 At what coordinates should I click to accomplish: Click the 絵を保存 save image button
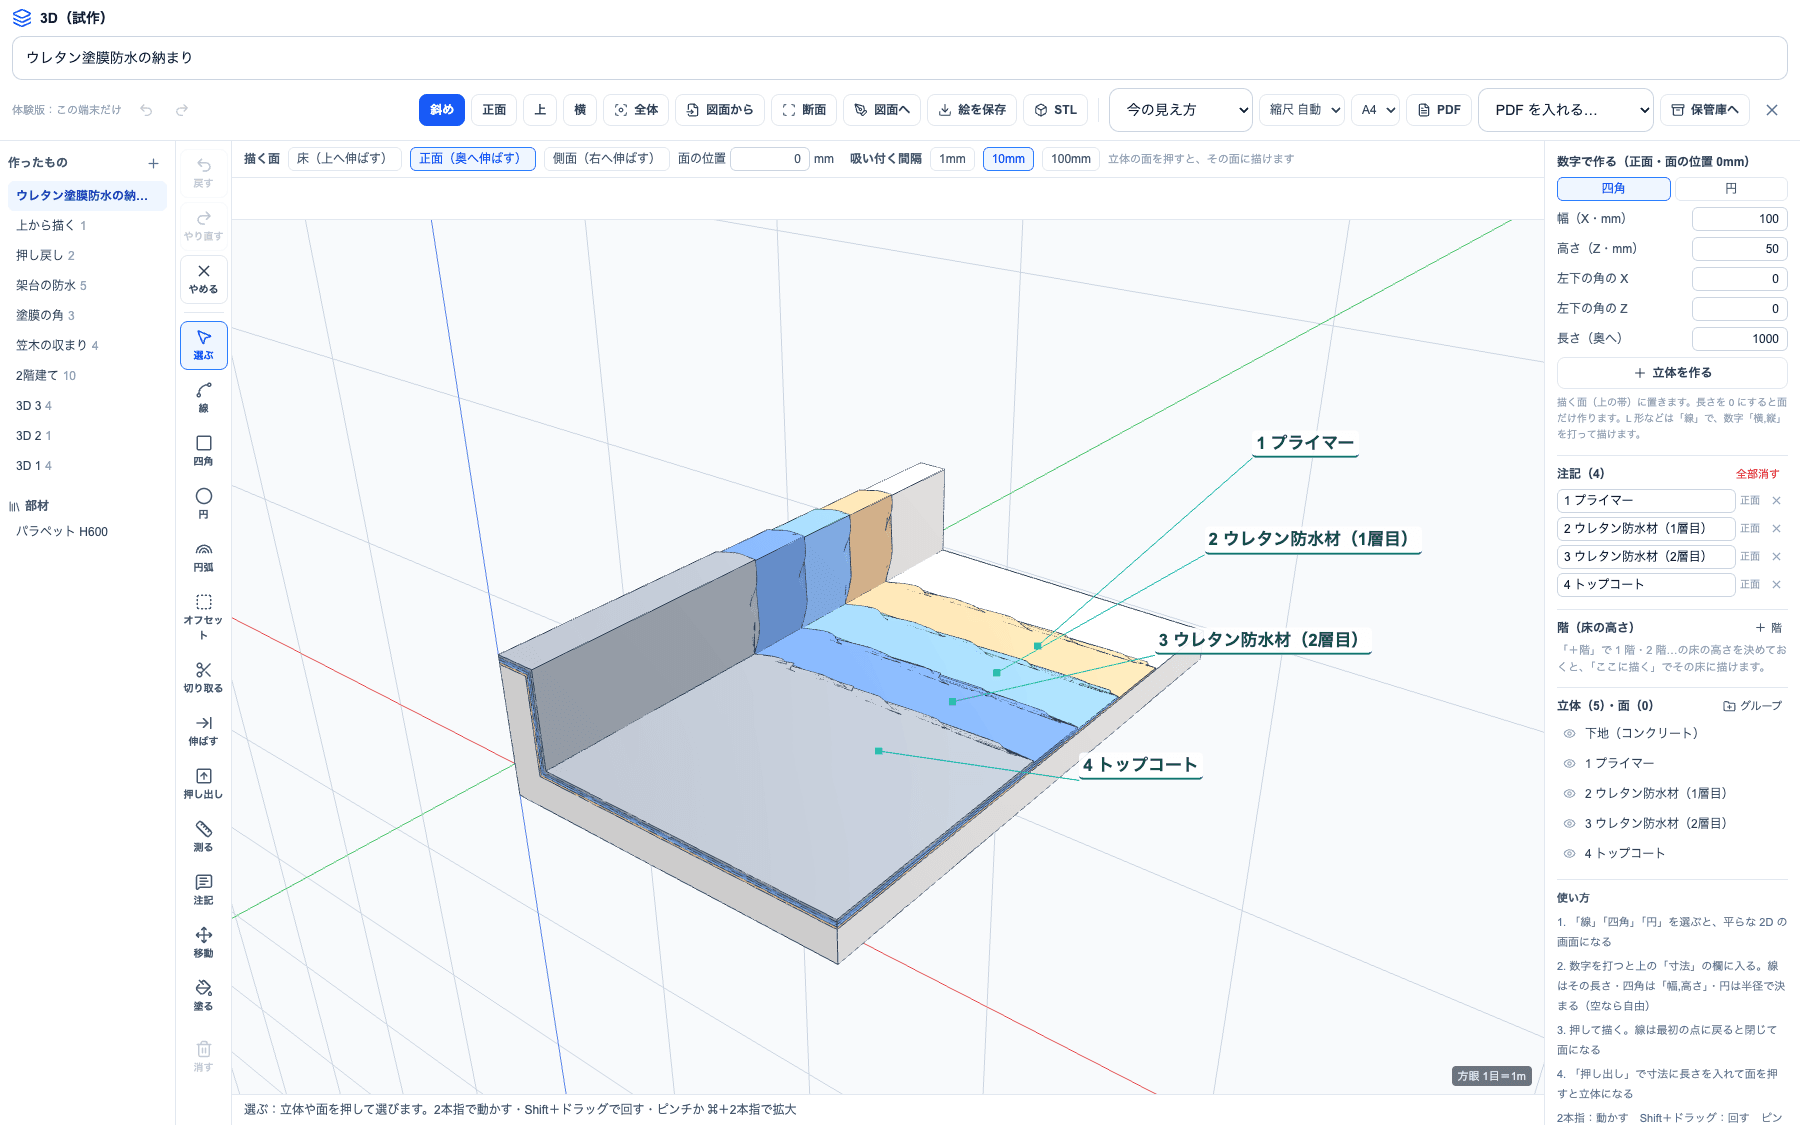[x=972, y=110]
